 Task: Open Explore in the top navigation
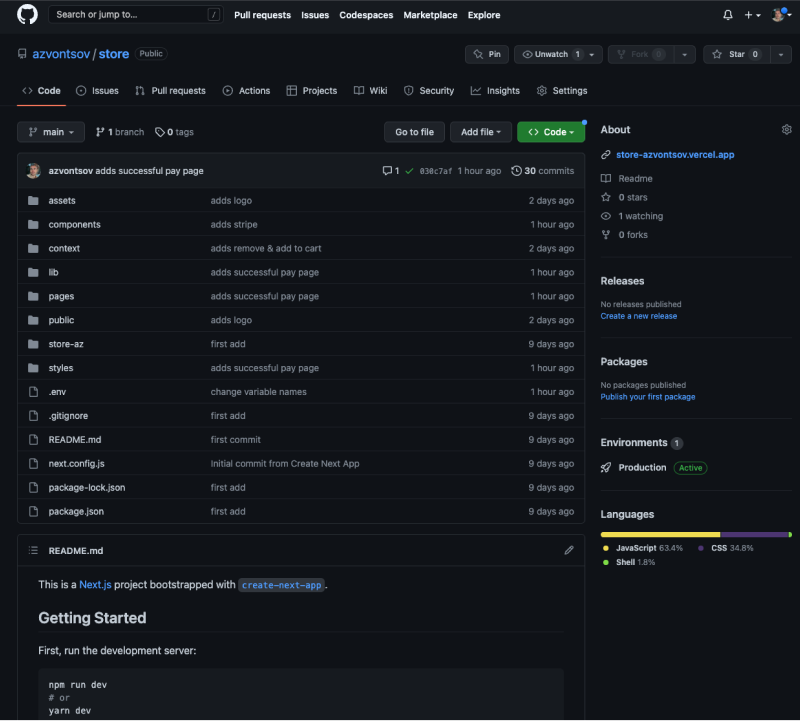point(484,15)
